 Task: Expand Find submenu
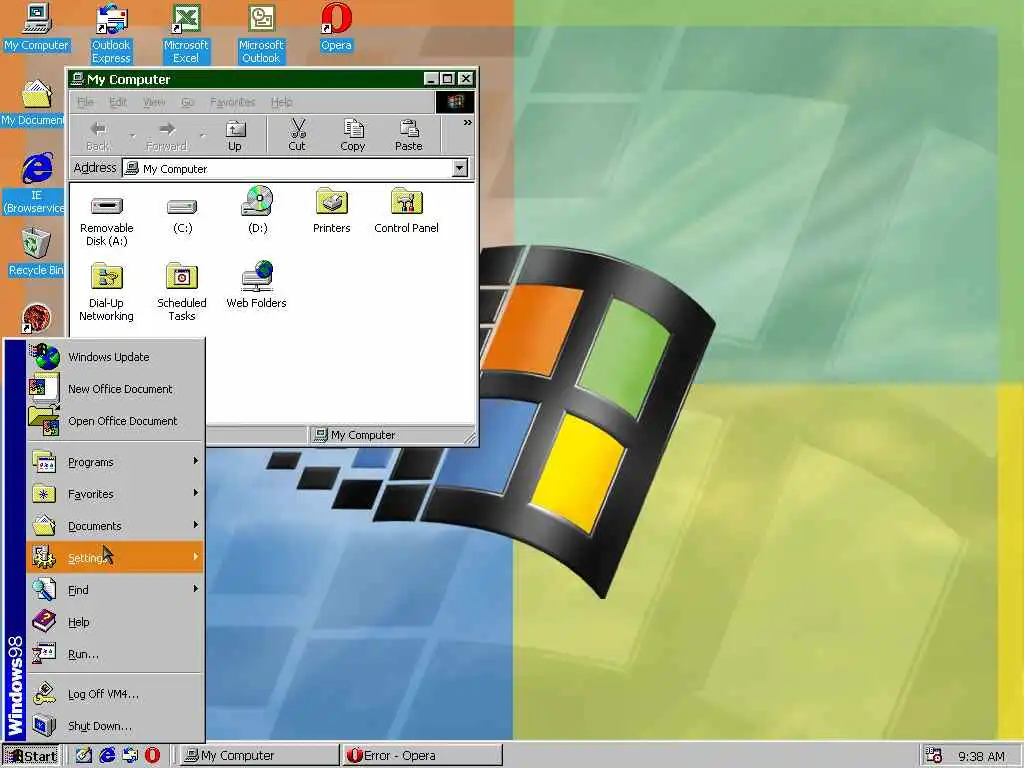[x=116, y=590]
